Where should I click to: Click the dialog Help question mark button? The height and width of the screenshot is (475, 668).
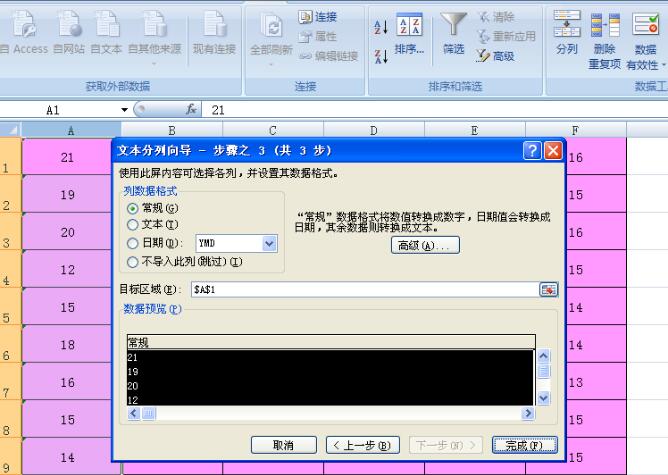click(532, 151)
